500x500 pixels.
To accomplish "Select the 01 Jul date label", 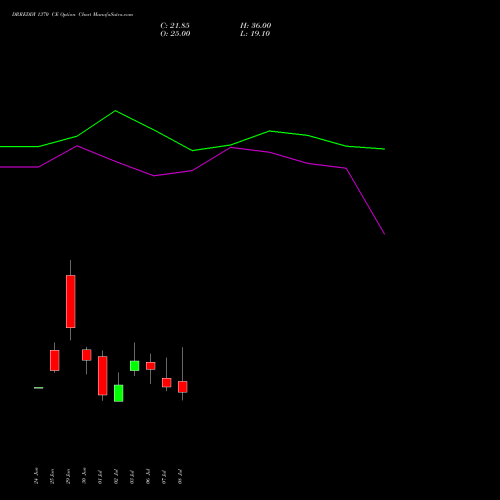I will [100, 476].
